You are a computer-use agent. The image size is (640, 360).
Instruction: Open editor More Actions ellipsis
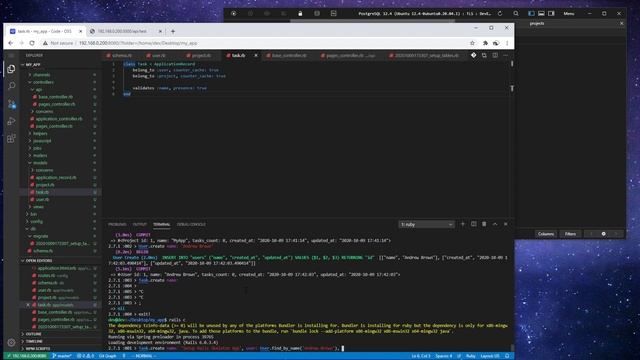[505, 55]
